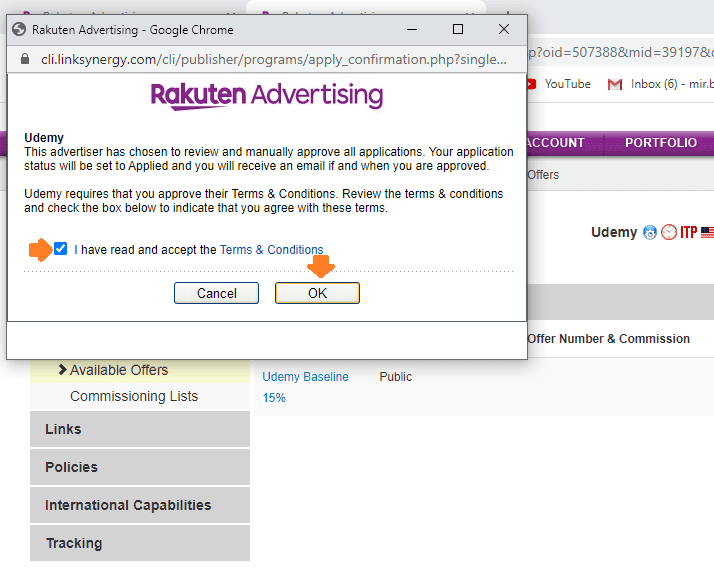
Task: Click the OK button in the dialog
Action: [317, 293]
